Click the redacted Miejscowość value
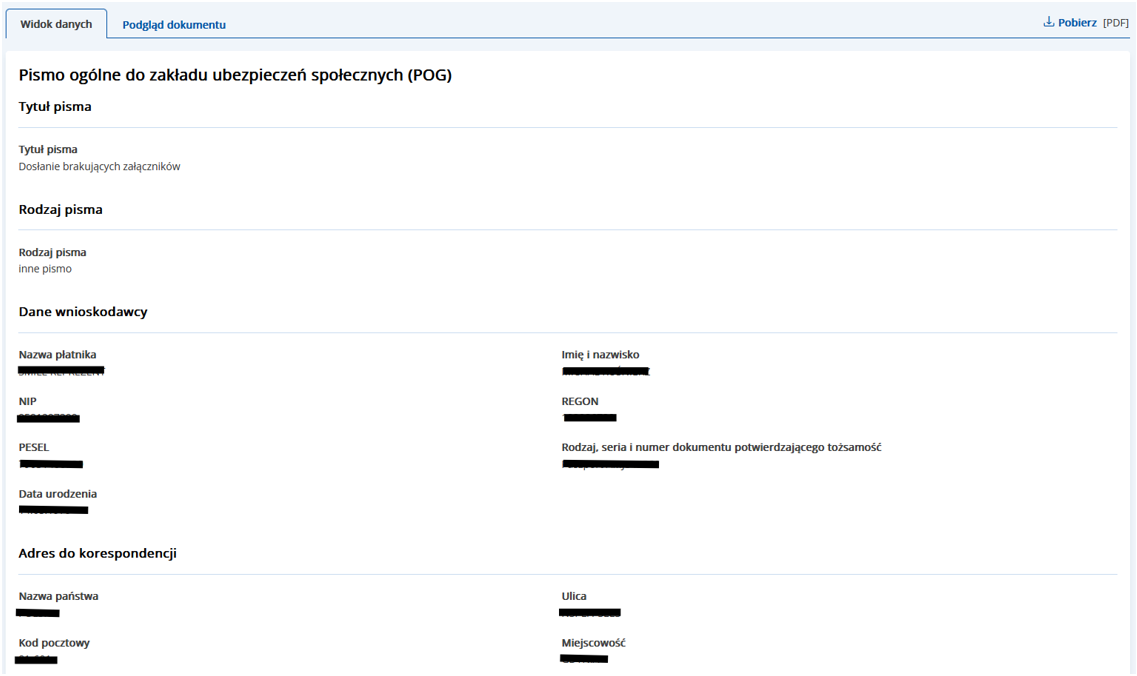This screenshot has height=676, width=1137. coord(584,659)
